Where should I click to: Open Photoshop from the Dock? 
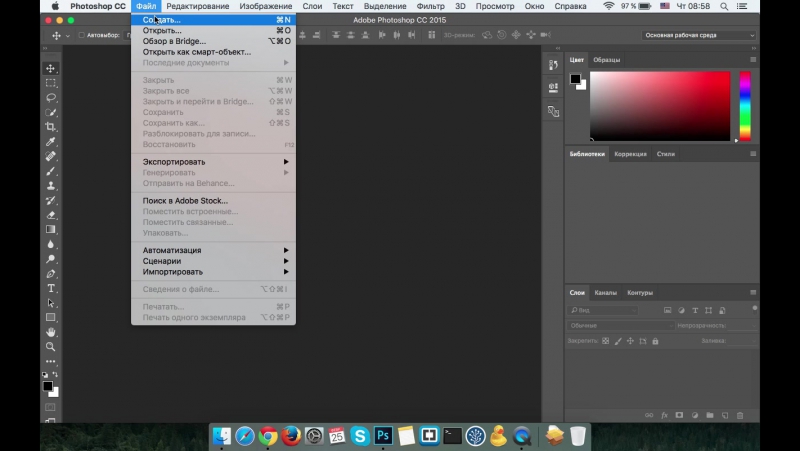coord(383,436)
